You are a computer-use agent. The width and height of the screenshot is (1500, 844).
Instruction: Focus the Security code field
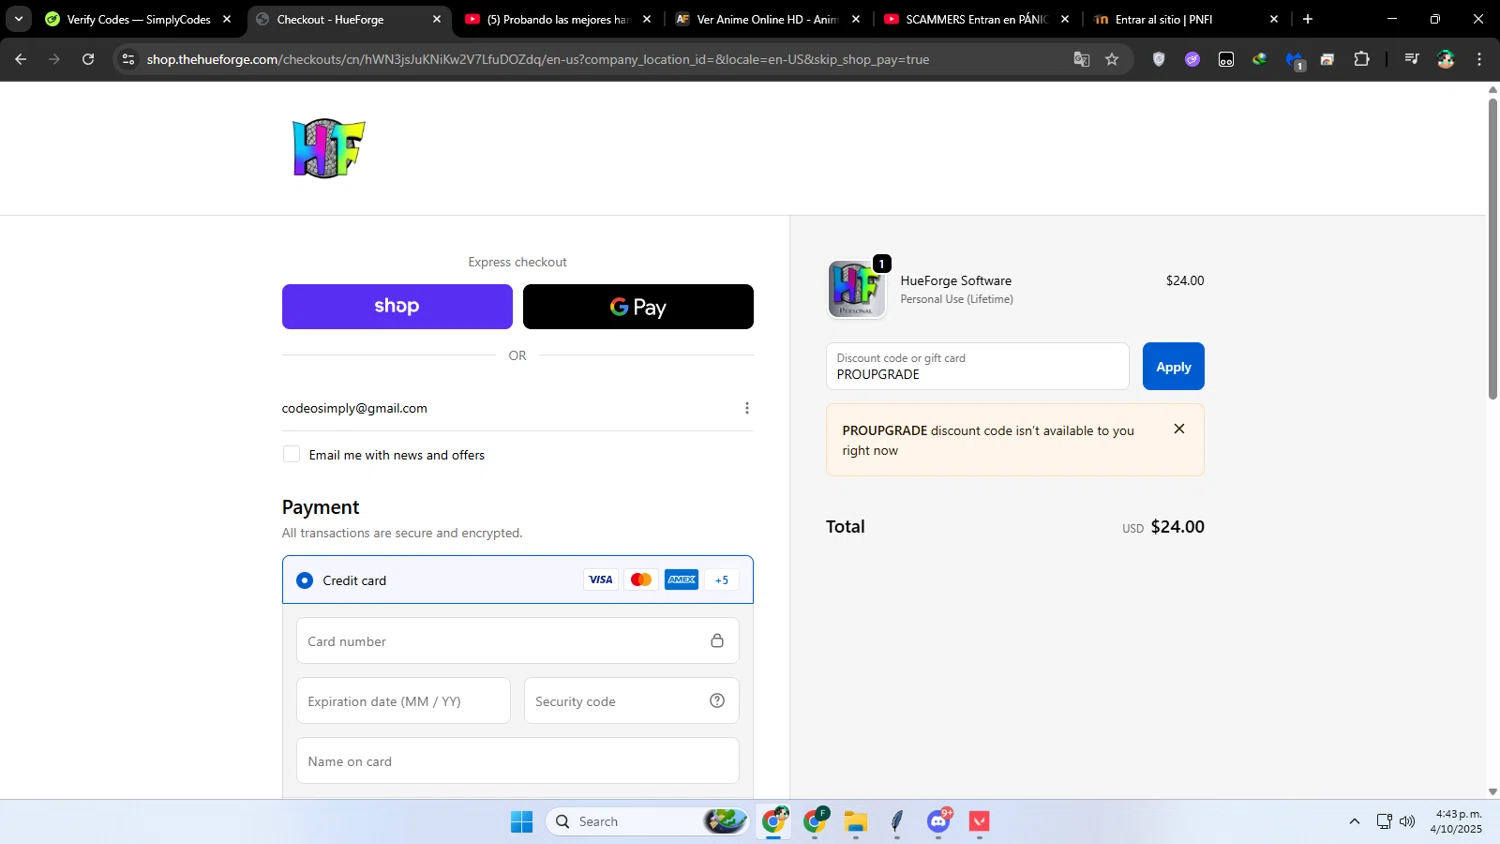631,701
